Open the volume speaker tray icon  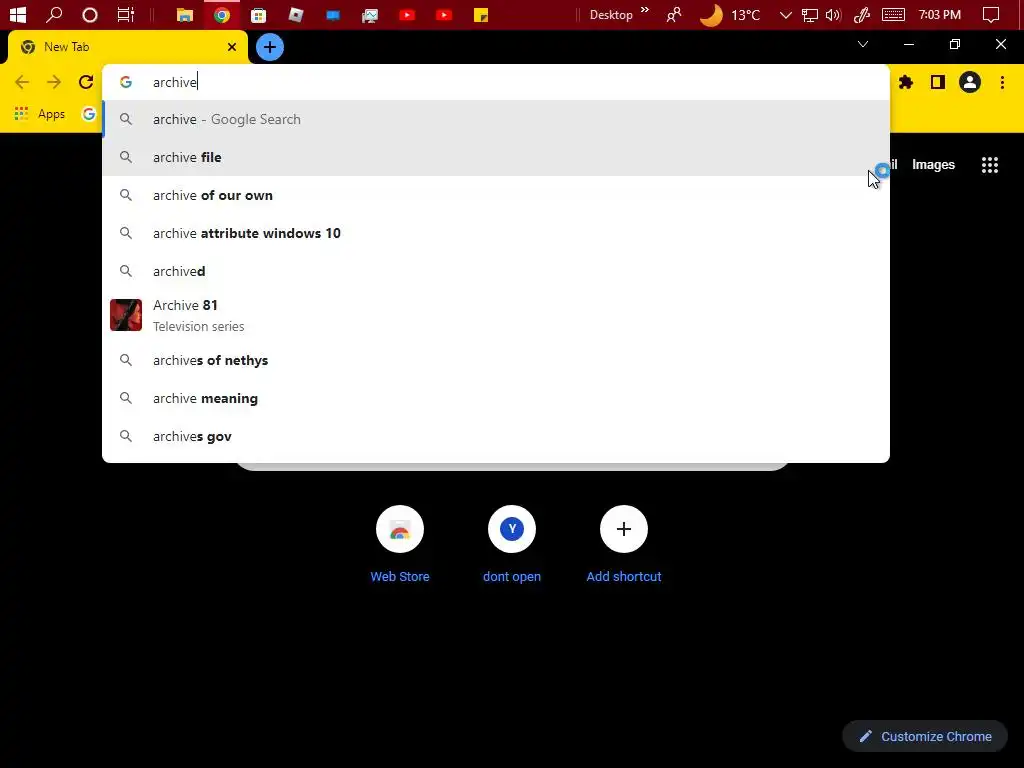point(833,14)
